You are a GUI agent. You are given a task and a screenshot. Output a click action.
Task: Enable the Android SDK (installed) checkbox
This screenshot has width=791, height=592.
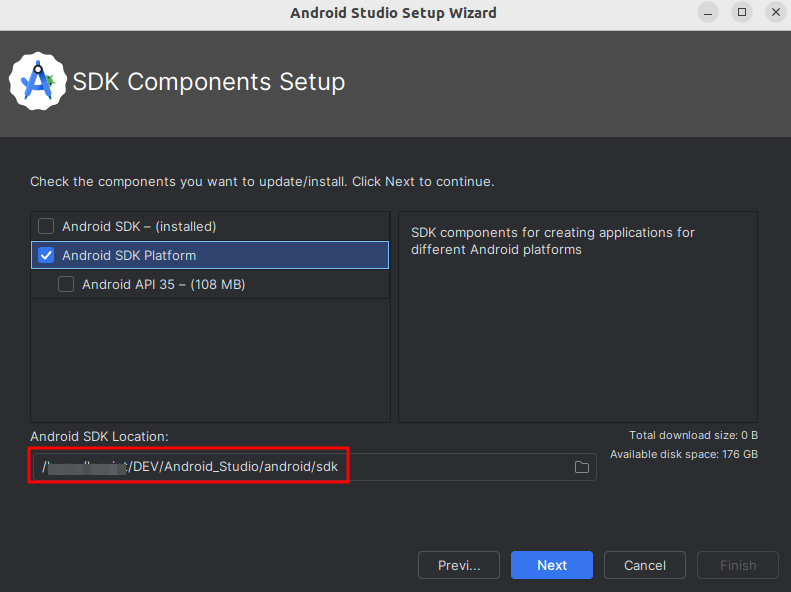tap(46, 226)
